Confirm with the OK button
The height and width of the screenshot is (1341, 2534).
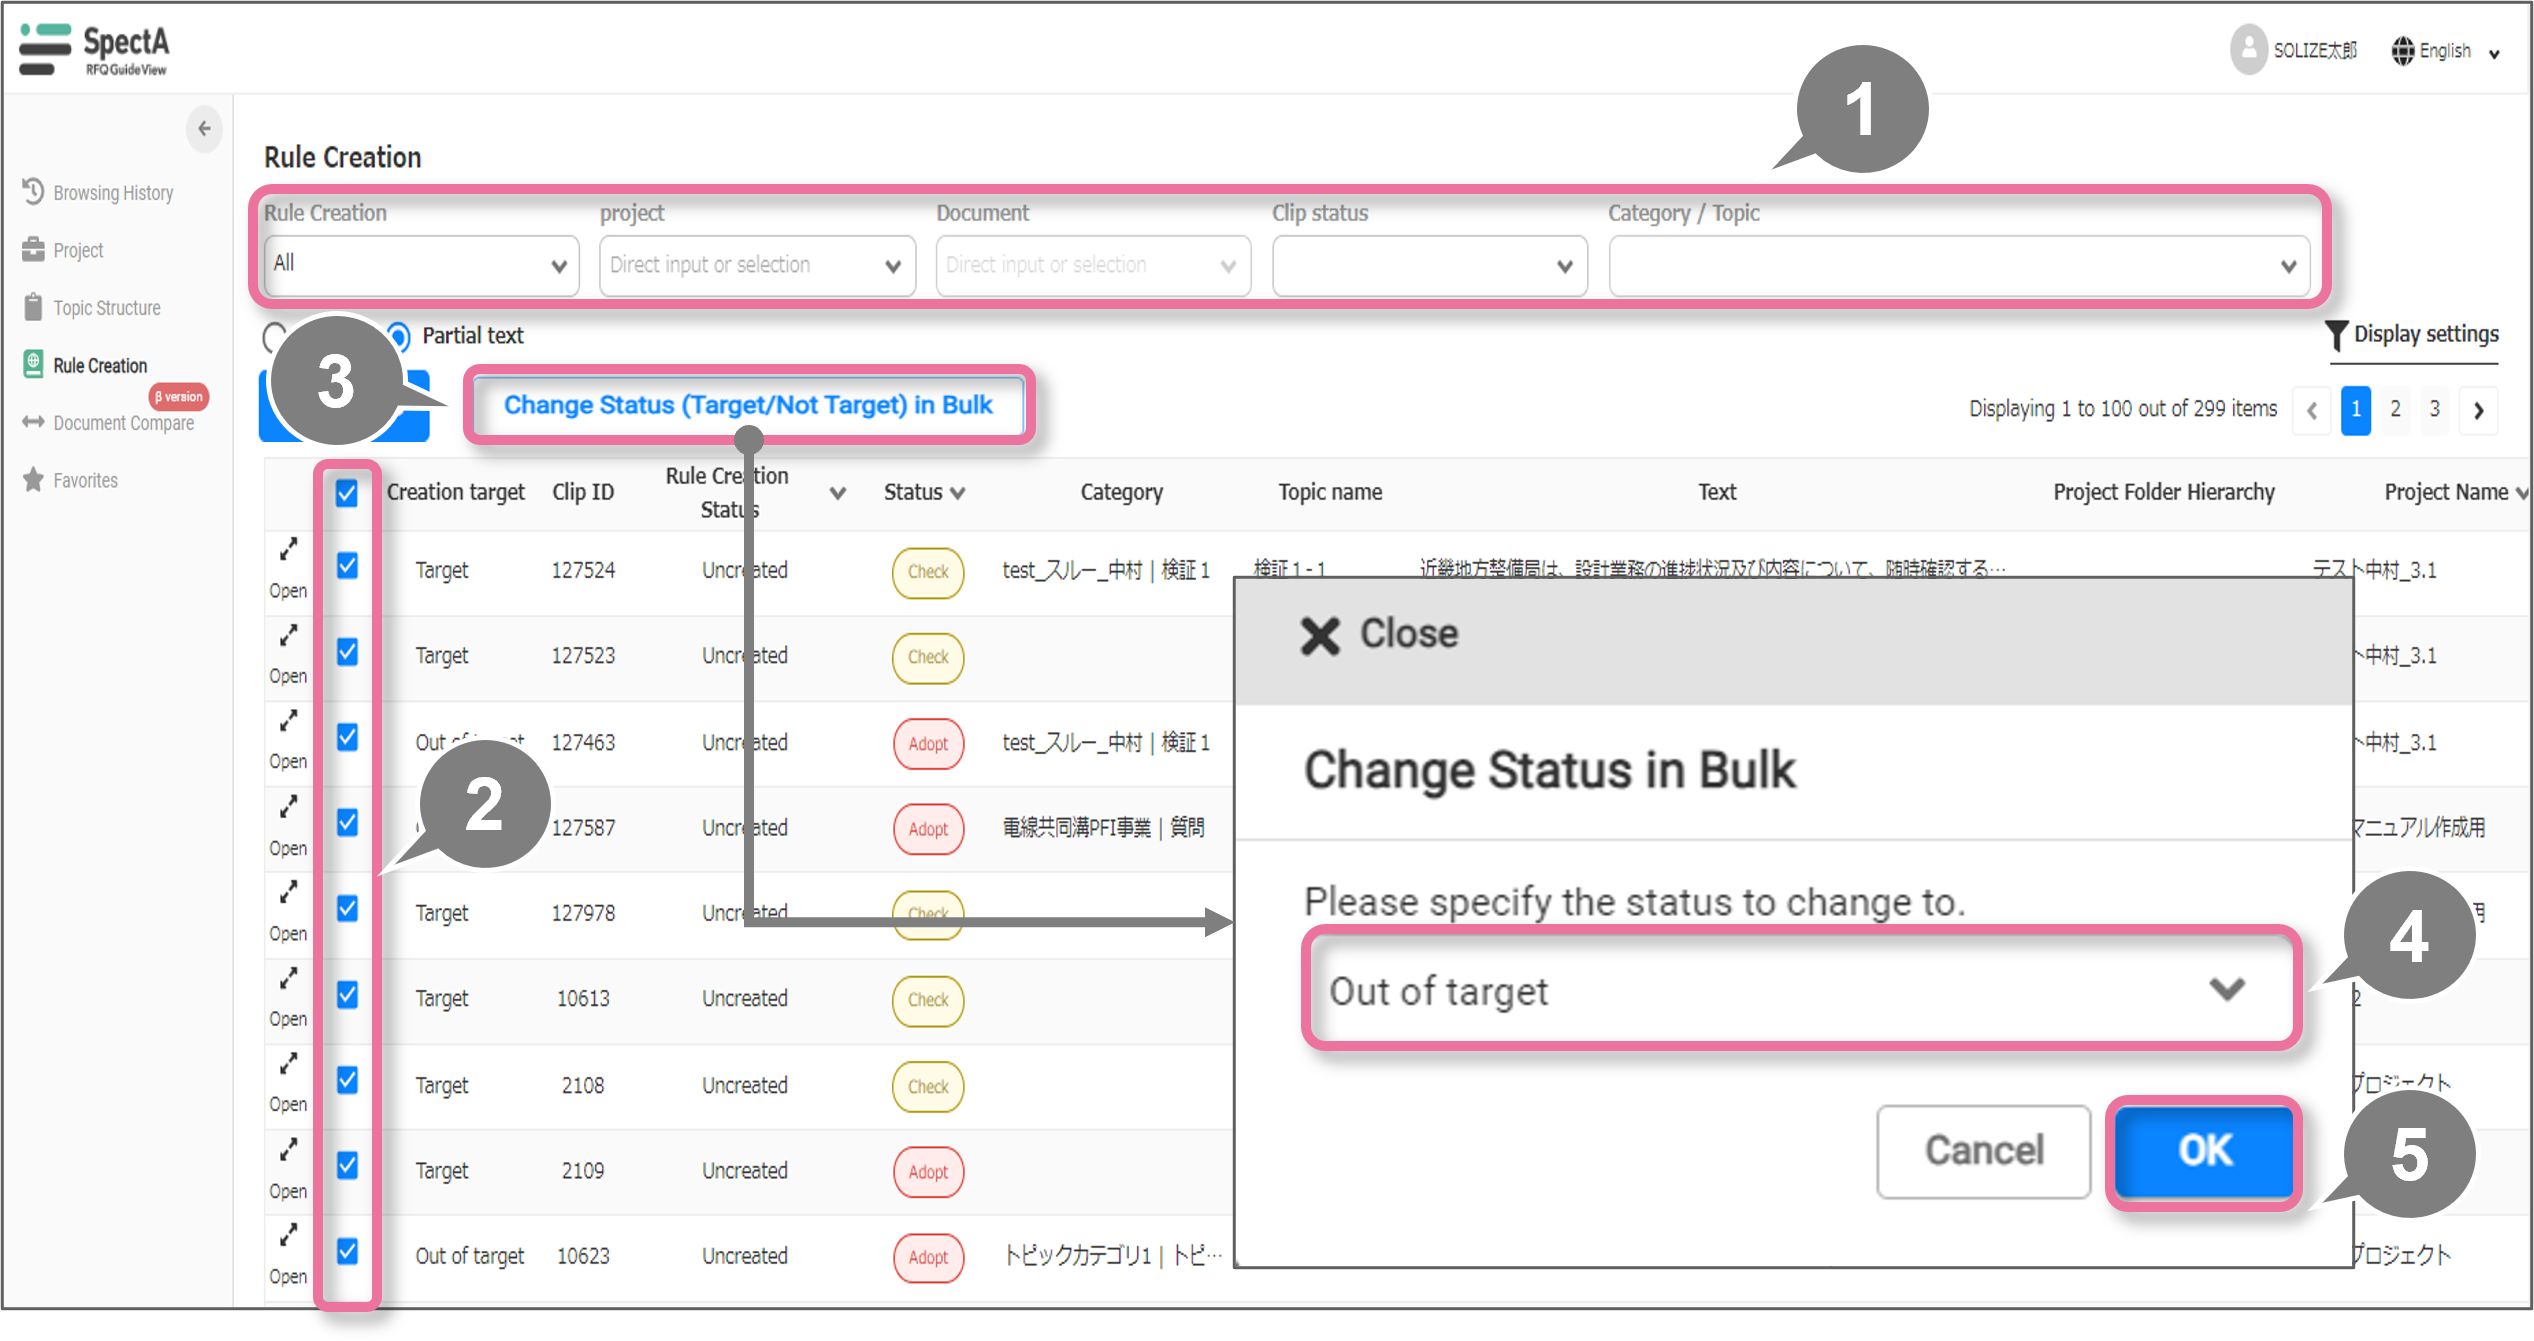click(2204, 1150)
